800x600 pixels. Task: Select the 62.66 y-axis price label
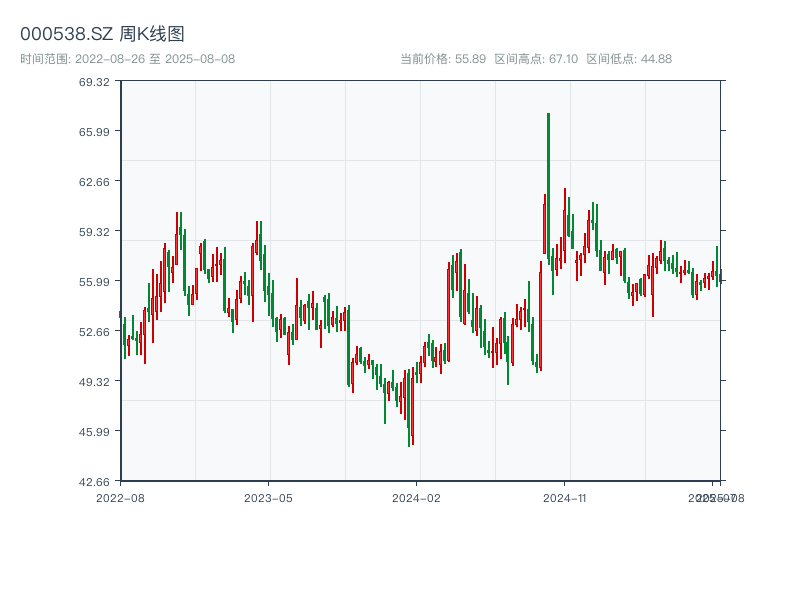coord(94,181)
